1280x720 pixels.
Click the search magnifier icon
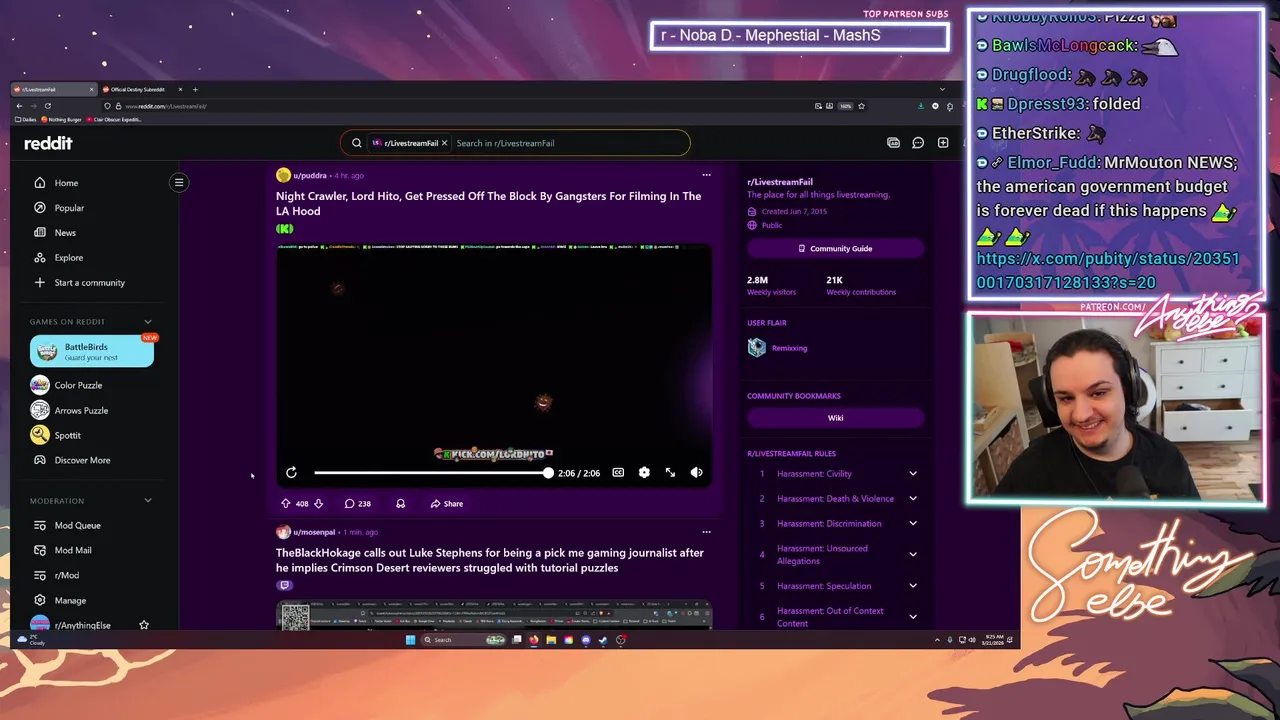357,143
